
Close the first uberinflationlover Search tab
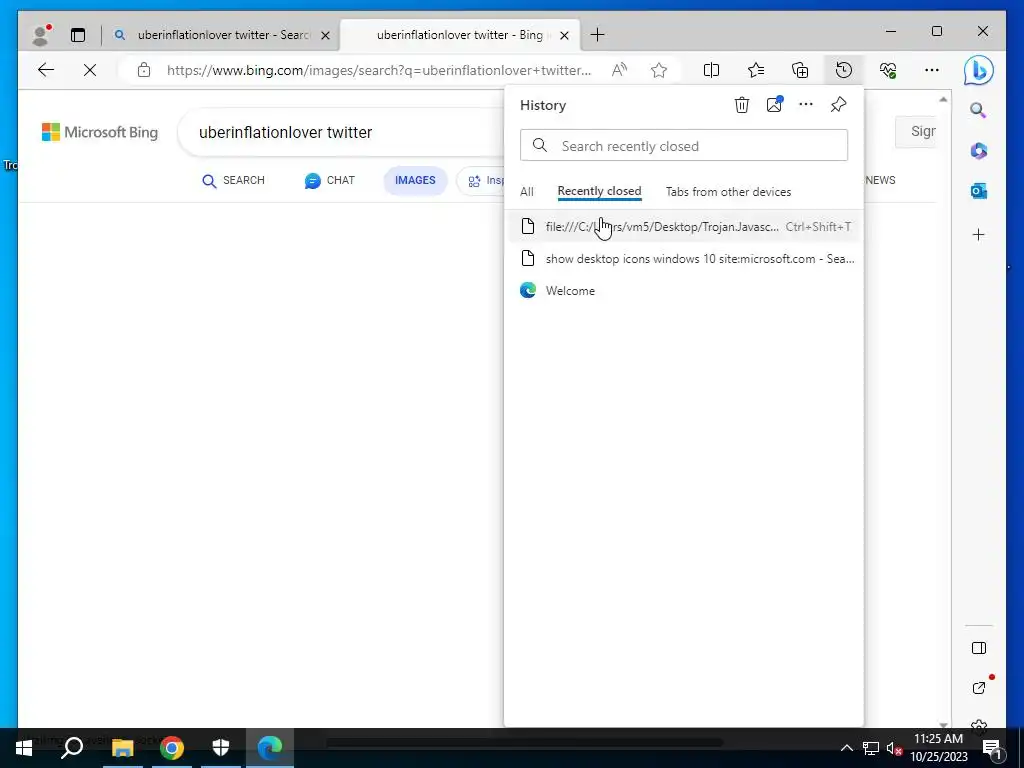coord(325,35)
